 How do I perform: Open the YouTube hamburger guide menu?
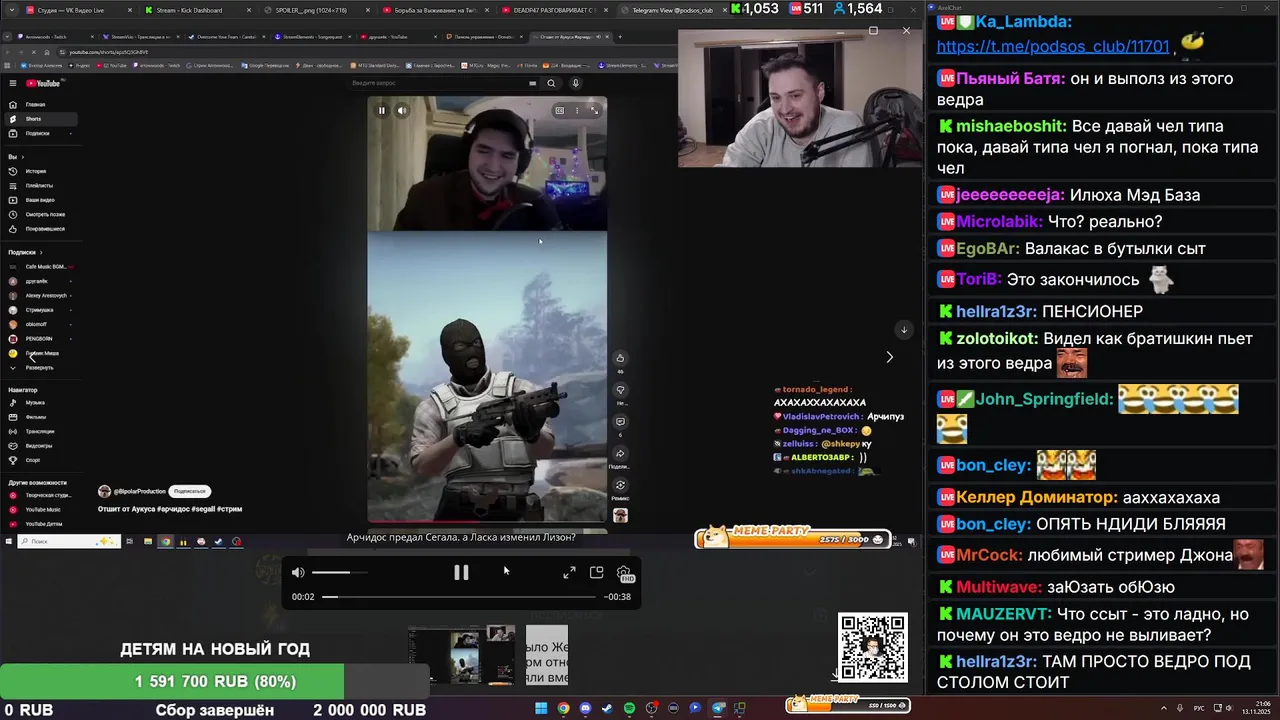(x=13, y=83)
